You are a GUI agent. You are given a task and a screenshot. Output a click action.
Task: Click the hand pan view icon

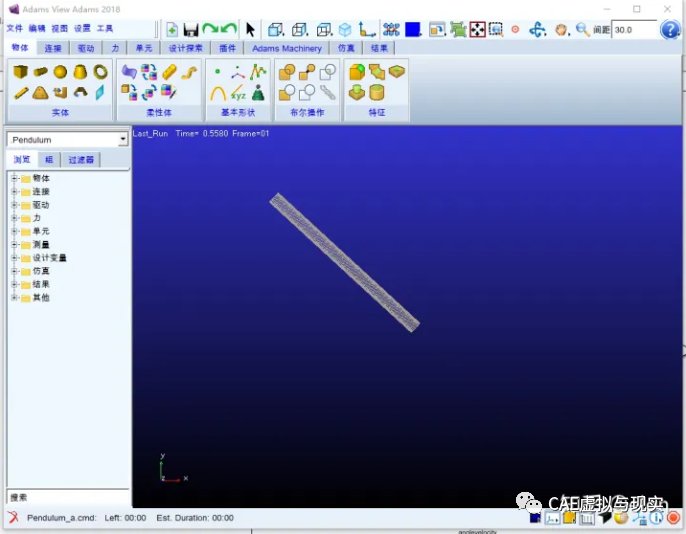point(561,30)
